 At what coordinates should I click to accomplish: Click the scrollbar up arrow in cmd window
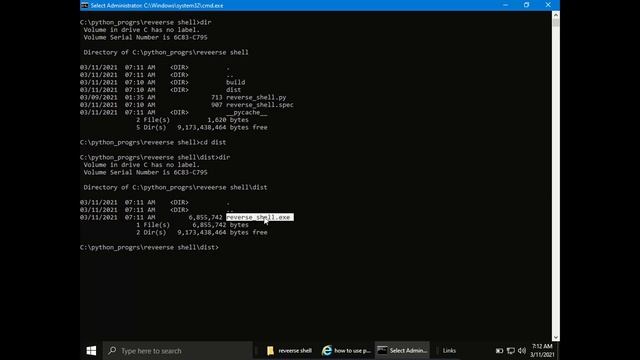pyautogui.click(x=556, y=15)
